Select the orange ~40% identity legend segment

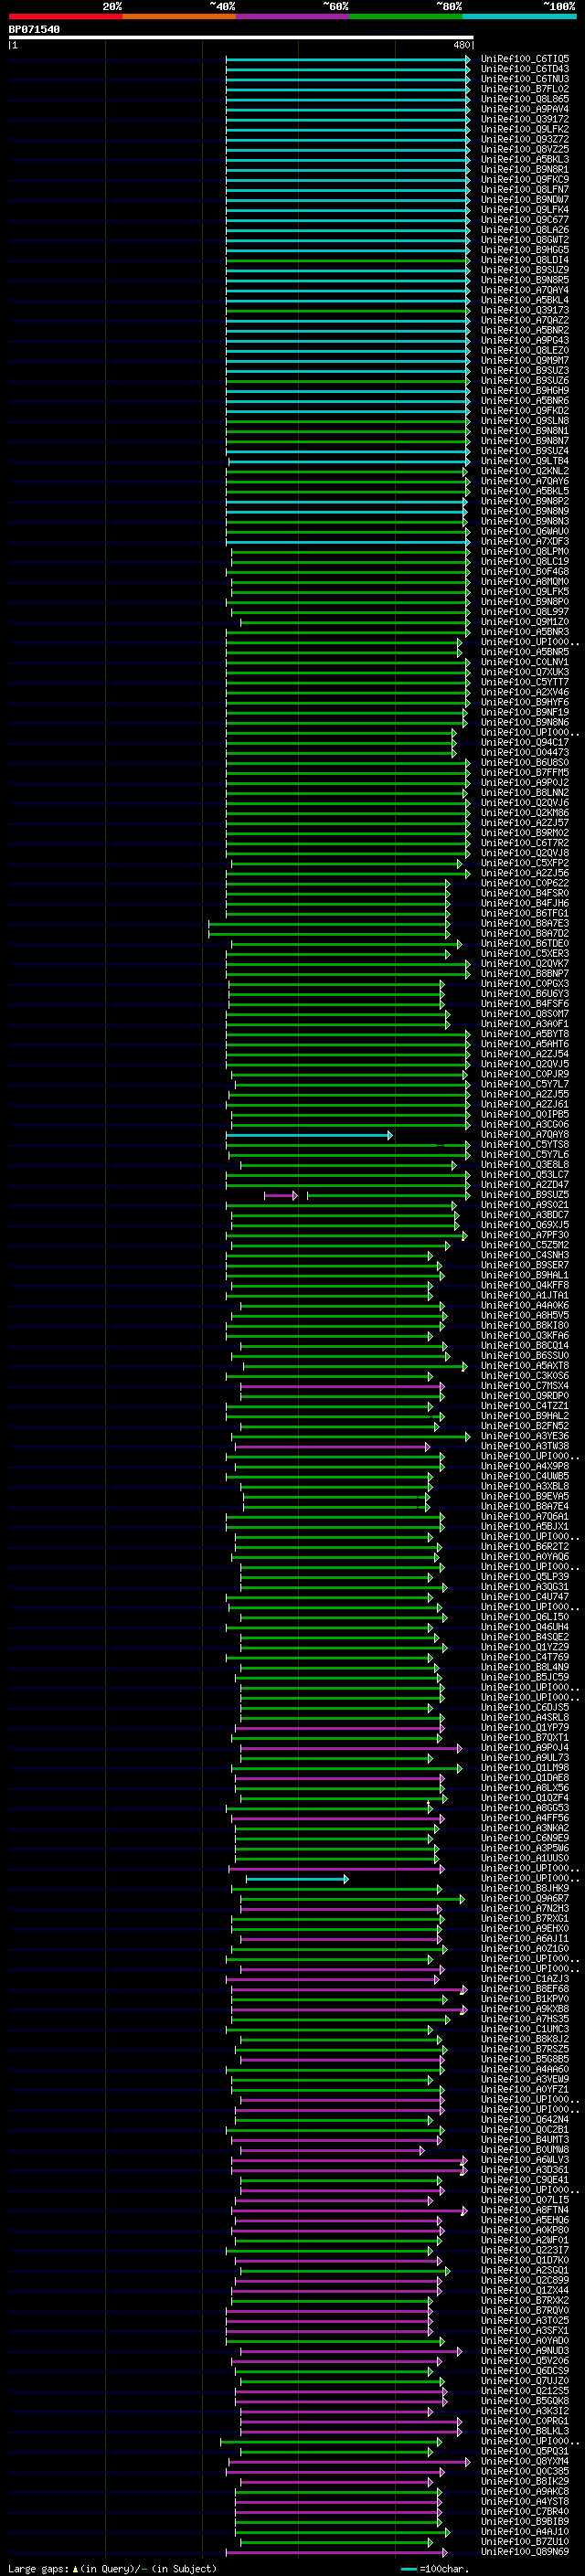(x=179, y=16)
